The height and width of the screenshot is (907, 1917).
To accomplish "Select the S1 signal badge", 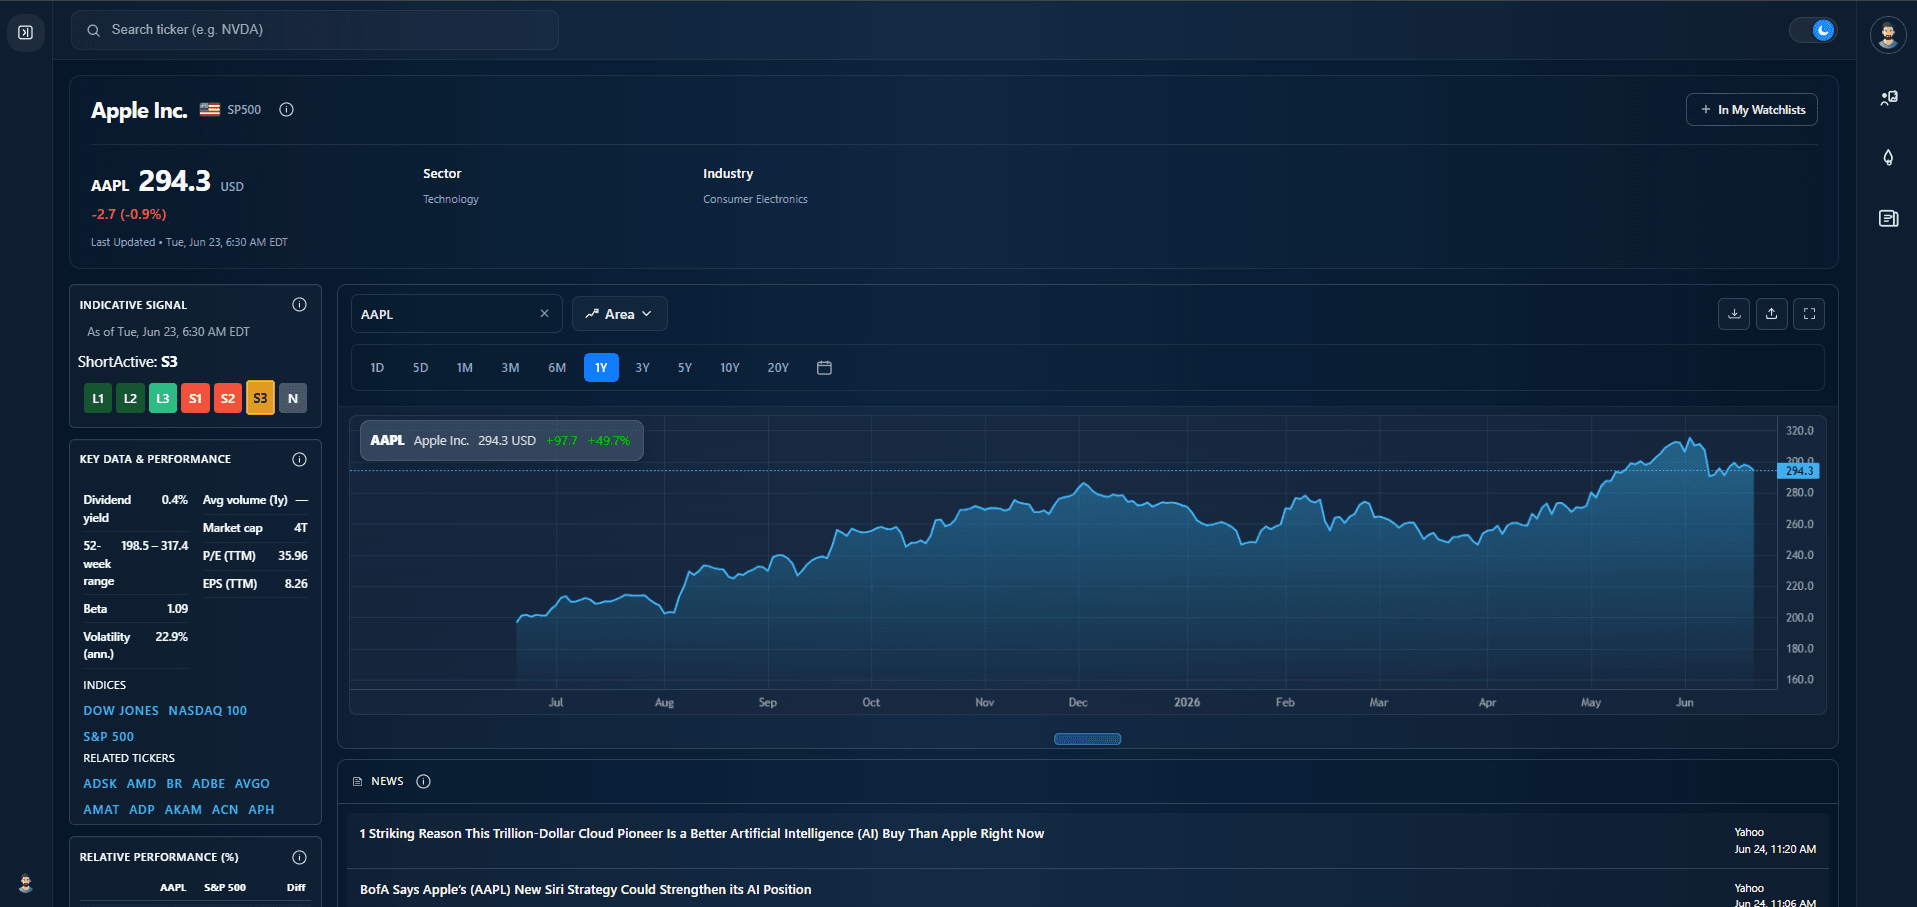I will [195, 398].
